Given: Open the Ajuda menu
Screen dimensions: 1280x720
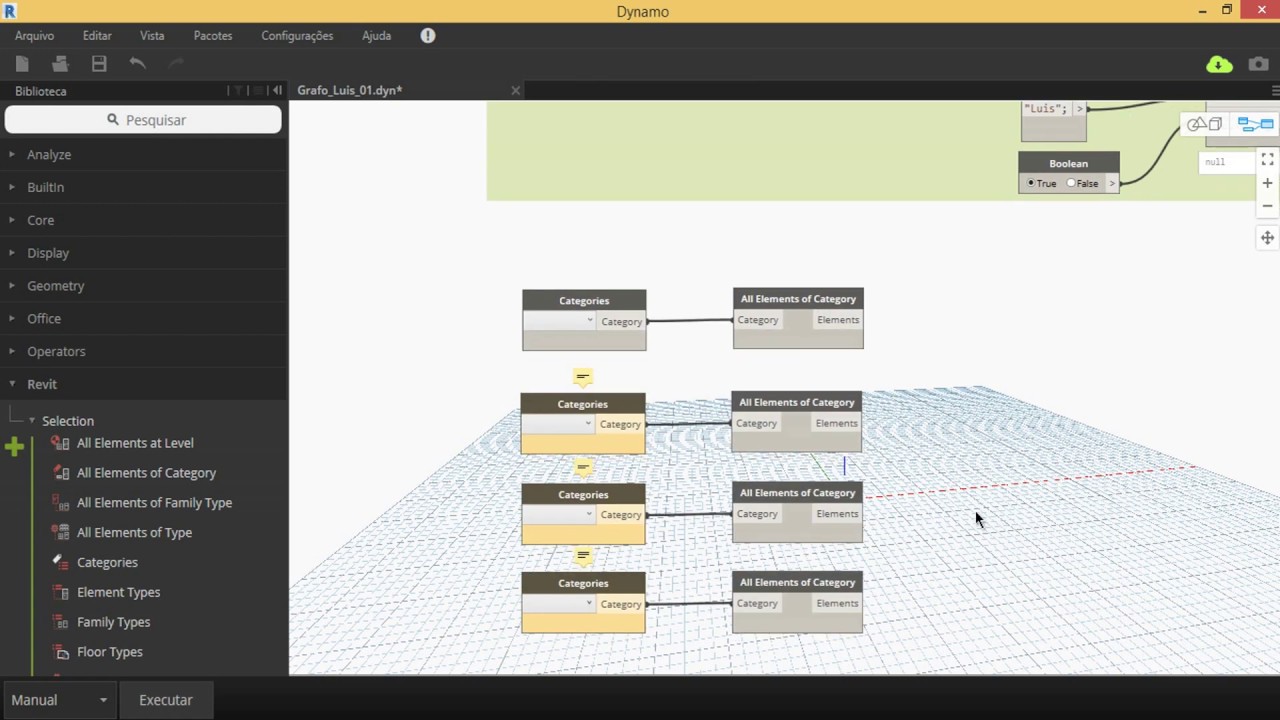Looking at the screenshot, I should click(376, 35).
